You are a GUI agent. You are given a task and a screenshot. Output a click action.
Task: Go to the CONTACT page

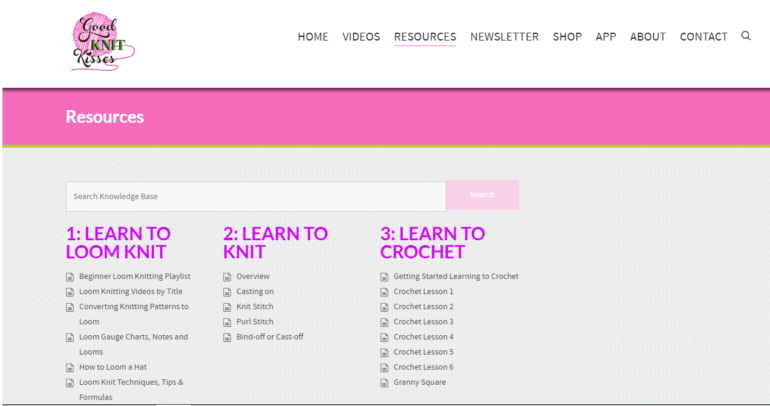pos(703,37)
